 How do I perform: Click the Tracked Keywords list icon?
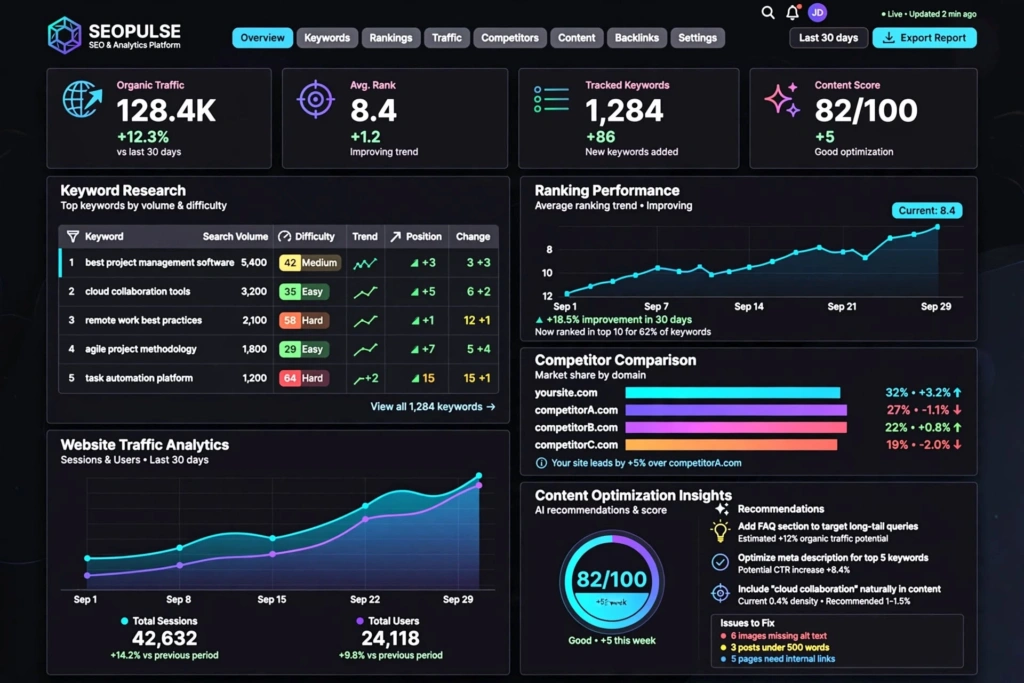click(x=551, y=99)
